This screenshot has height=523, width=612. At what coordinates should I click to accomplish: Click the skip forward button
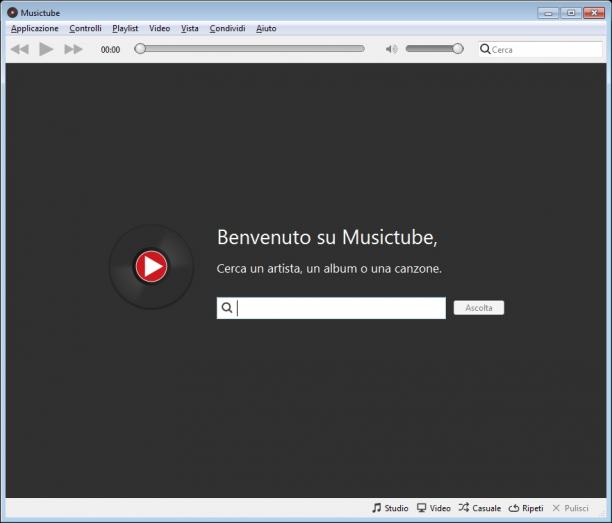(x=73, y=50)
